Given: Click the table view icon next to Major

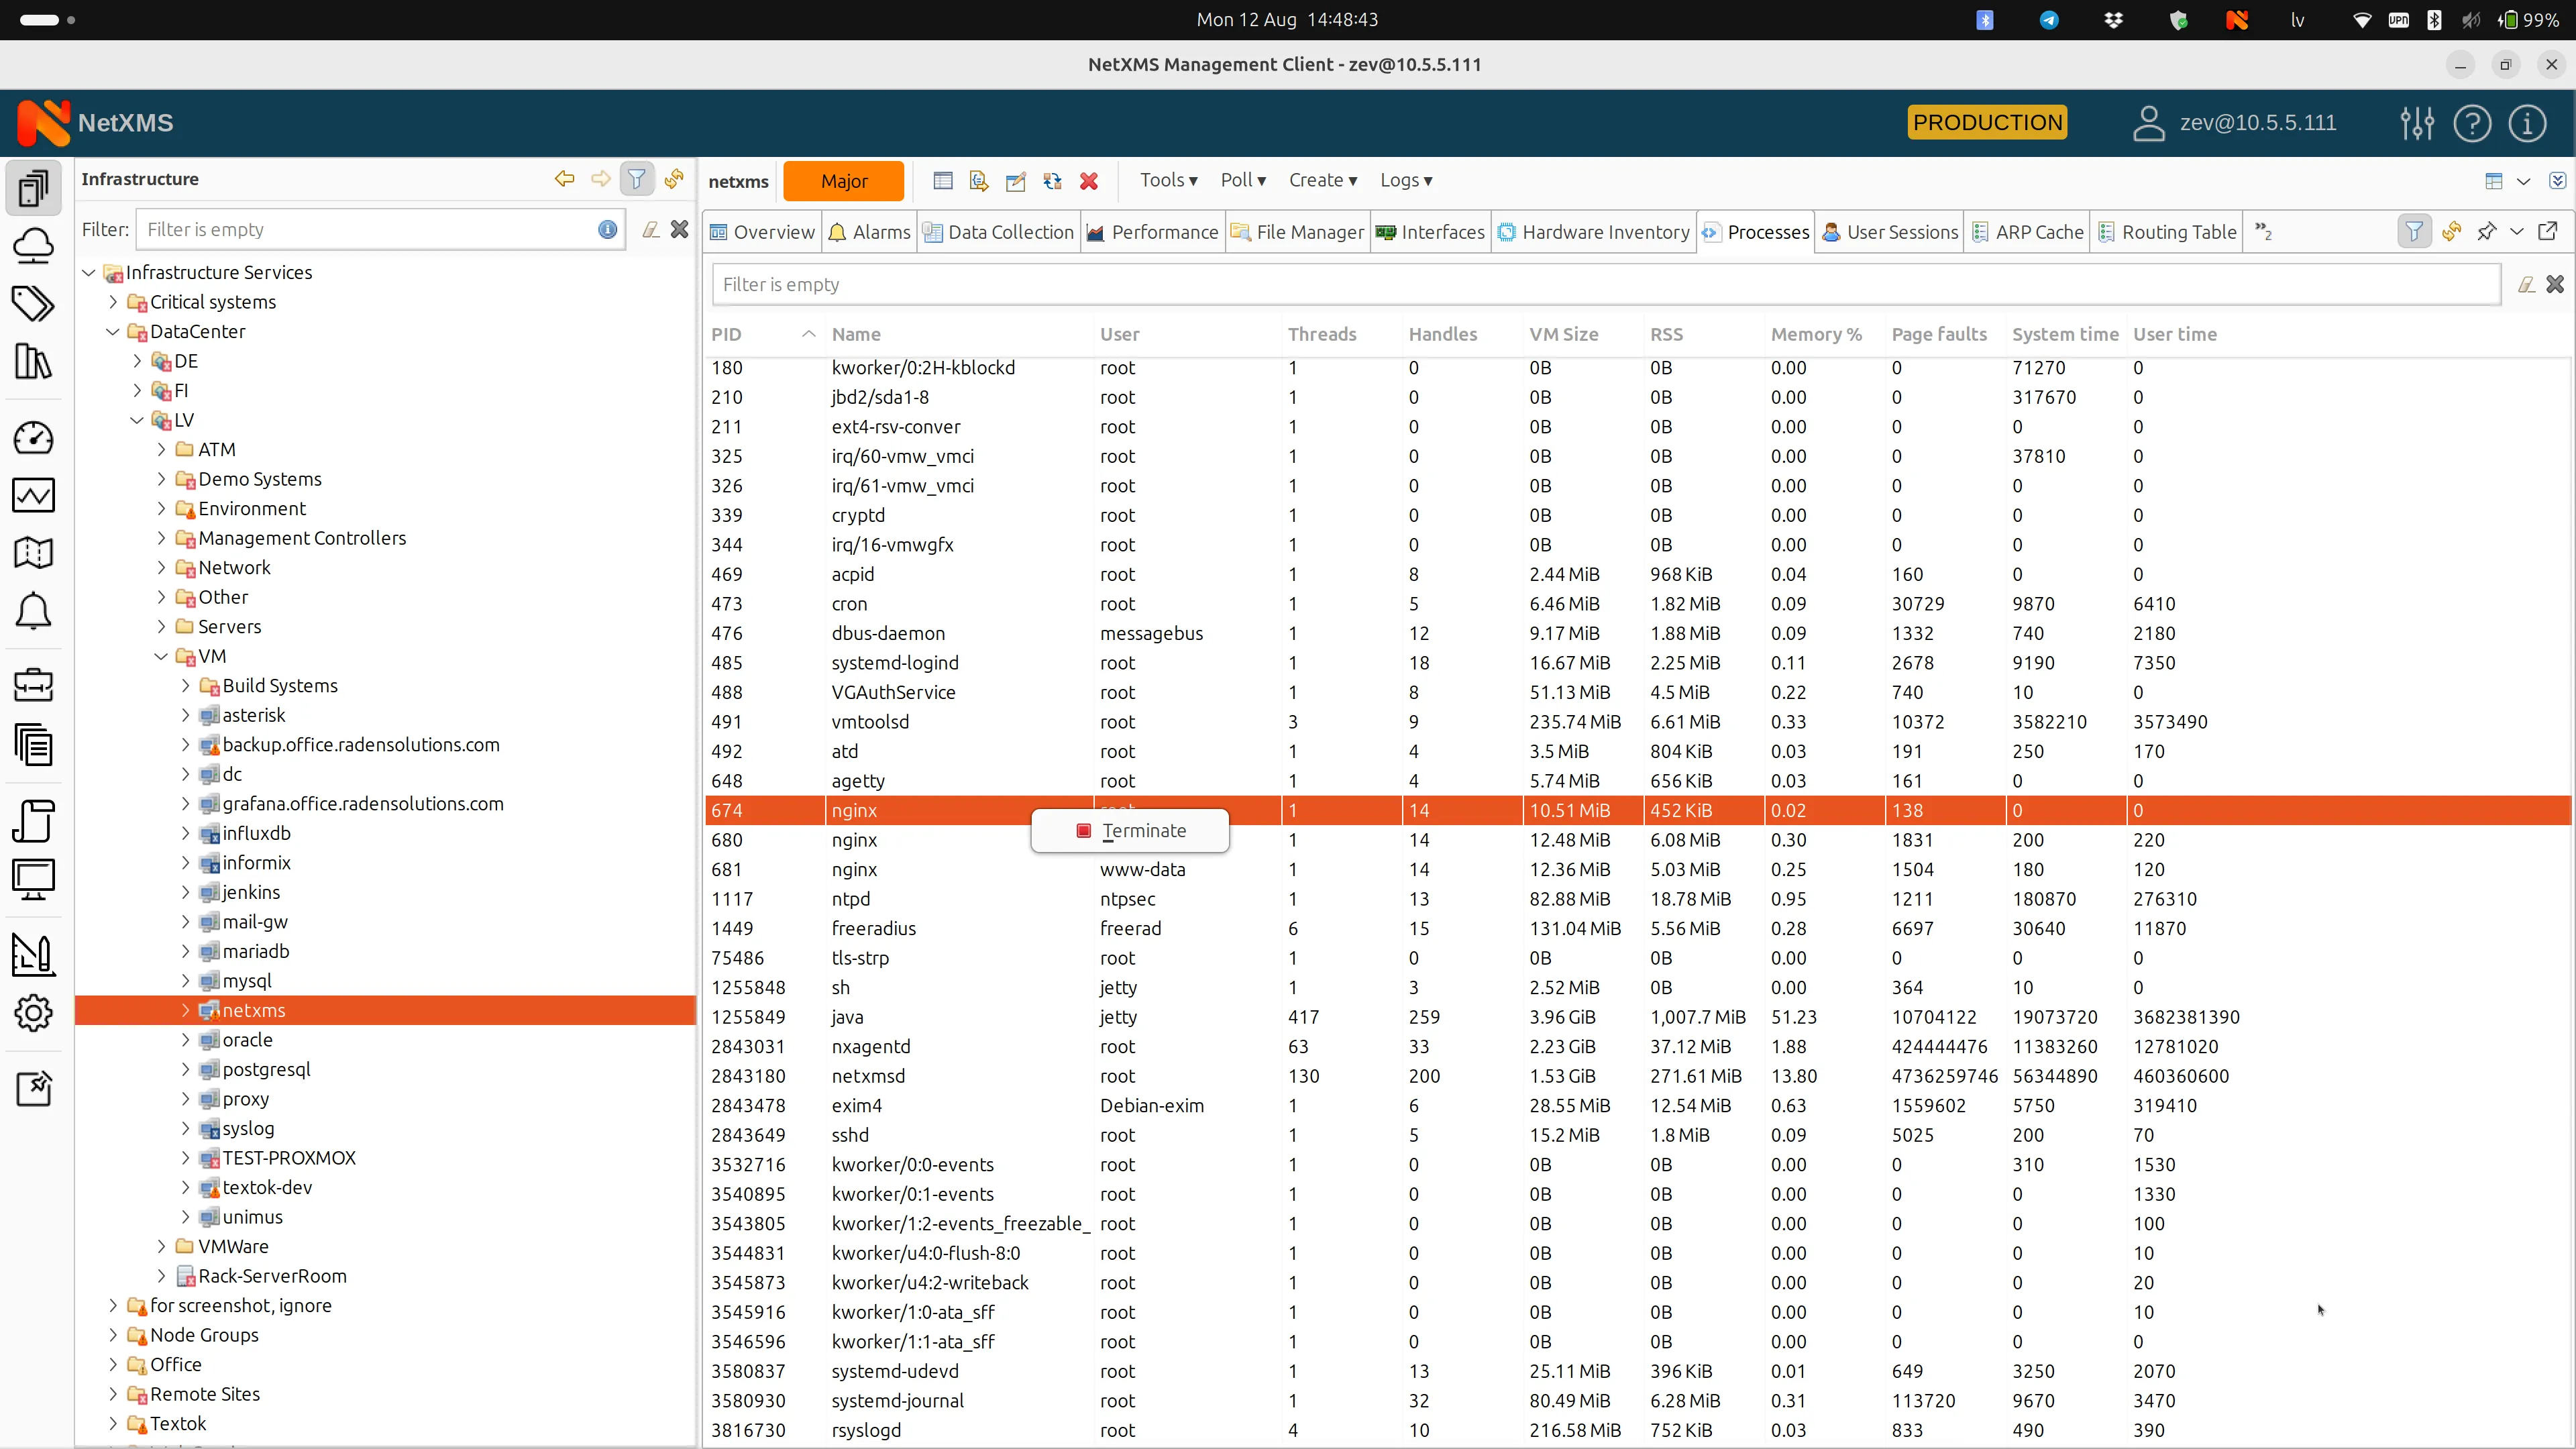Looking at the screenshot, I should click(x=943, y=181).
